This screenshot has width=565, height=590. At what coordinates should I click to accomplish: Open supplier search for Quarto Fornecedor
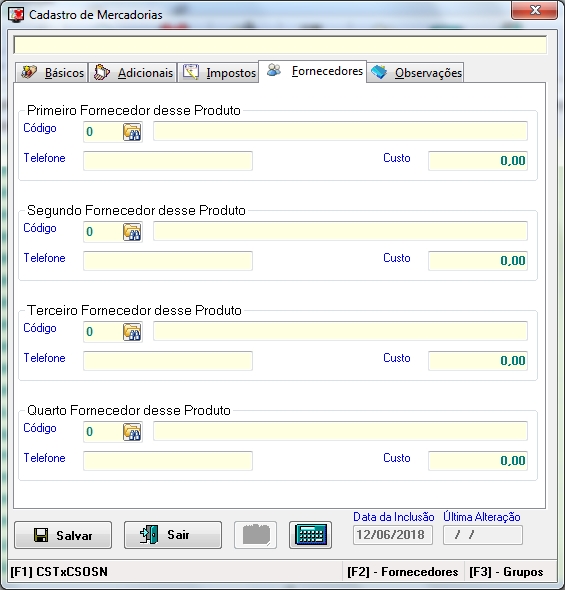132,432
